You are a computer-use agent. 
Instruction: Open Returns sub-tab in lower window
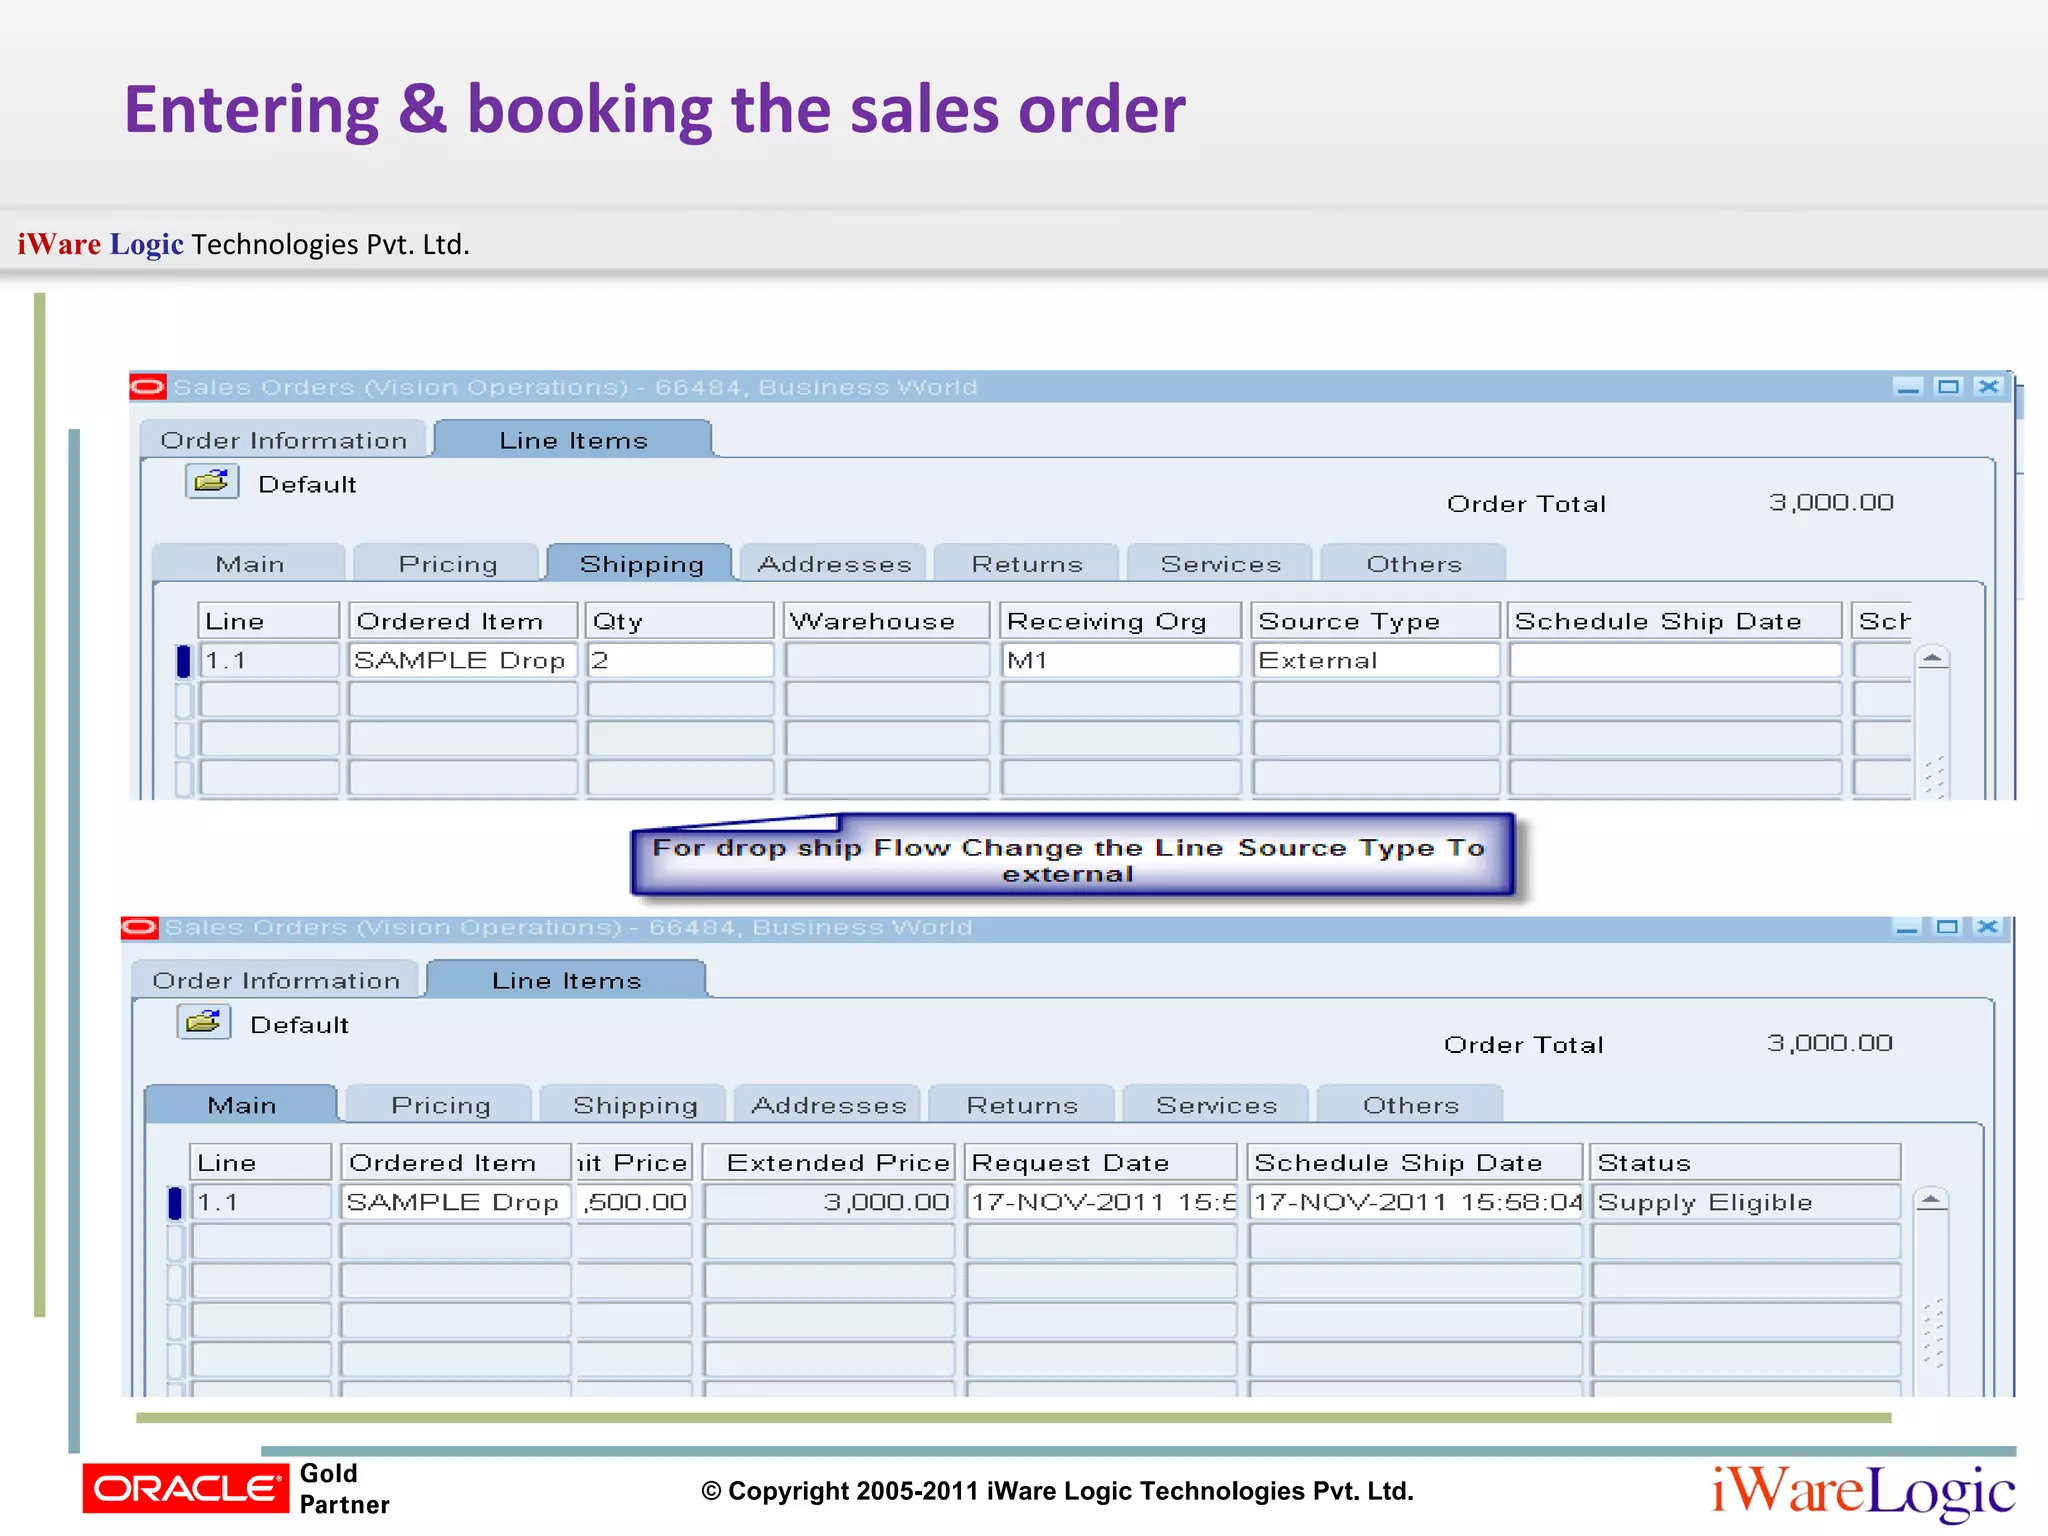pos(1022,1105)
